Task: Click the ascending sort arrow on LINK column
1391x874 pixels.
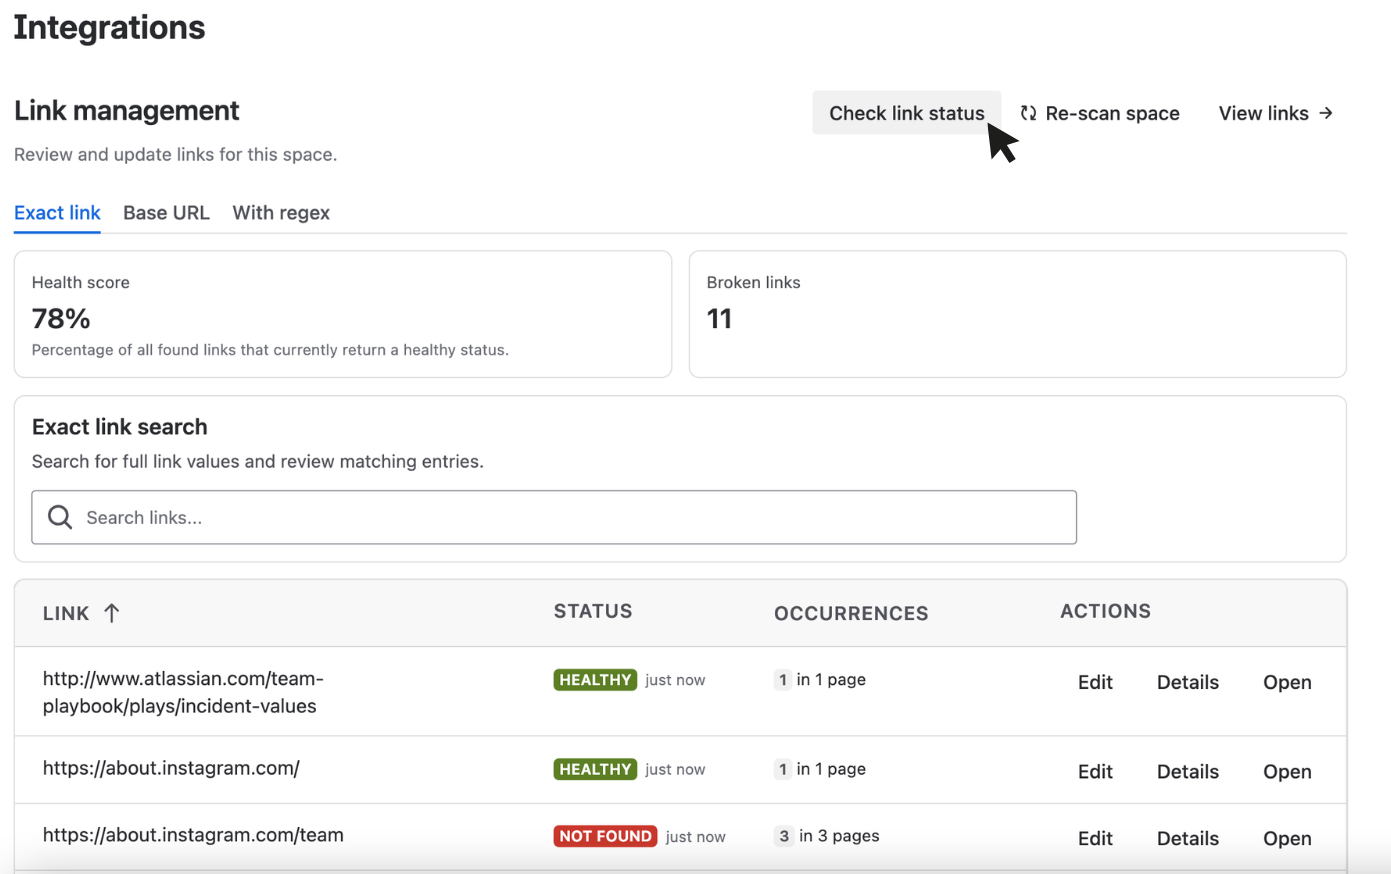Action: click(111, 613)
